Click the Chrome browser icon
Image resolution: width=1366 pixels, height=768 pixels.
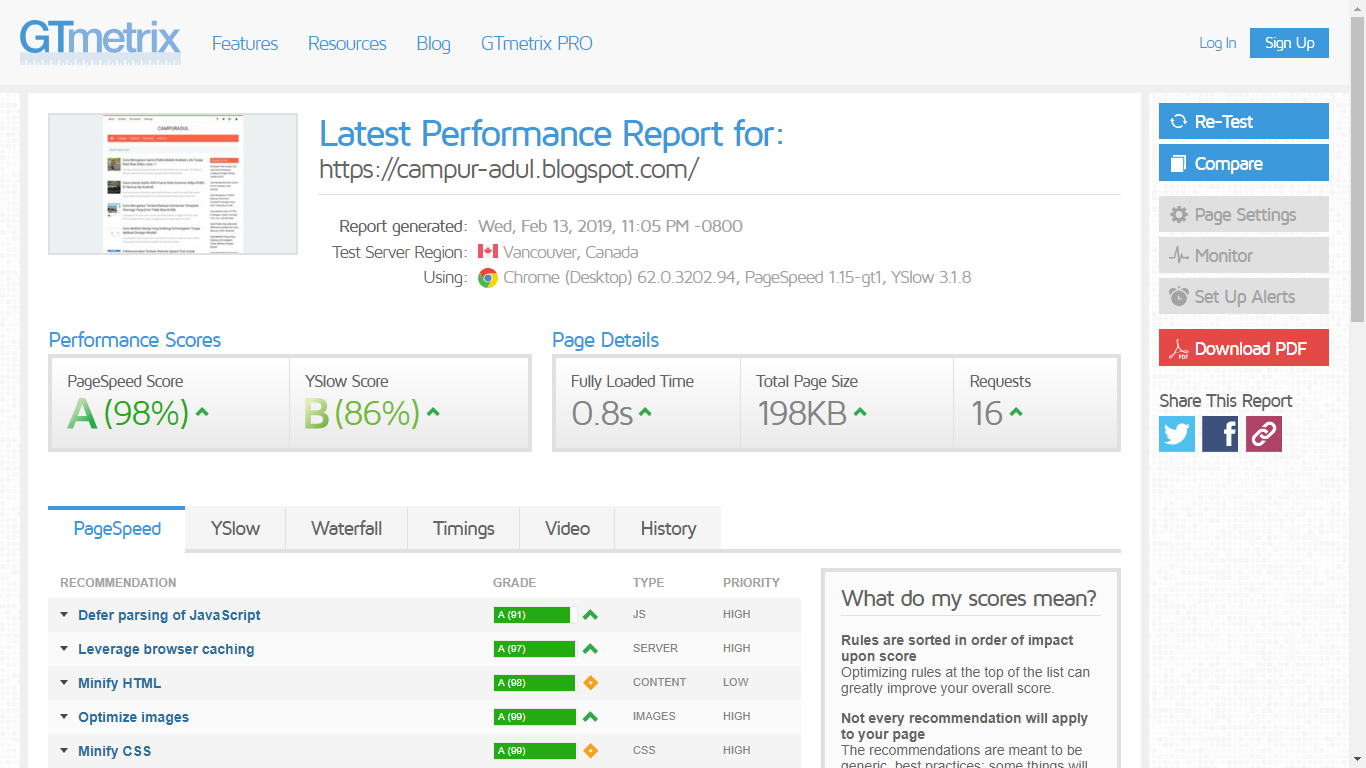click(488, 278)
